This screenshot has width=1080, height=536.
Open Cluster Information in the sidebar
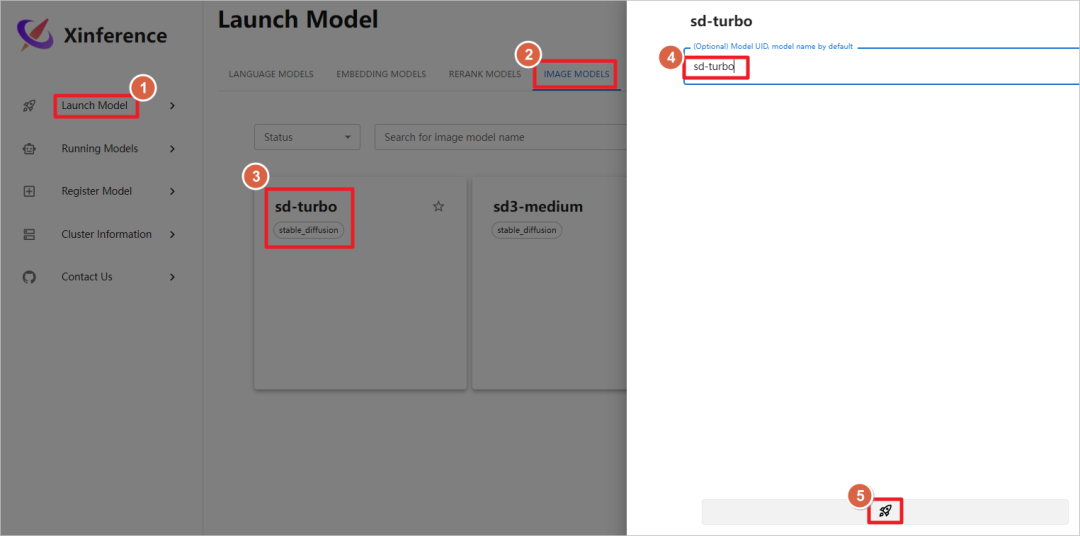(106, 234)
